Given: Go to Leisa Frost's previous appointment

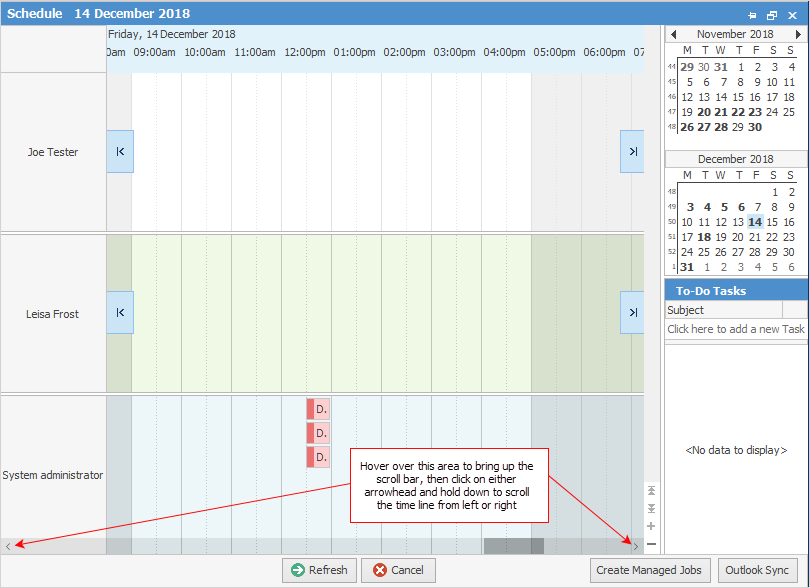Looking at the screenshot, I should [119, 312].
